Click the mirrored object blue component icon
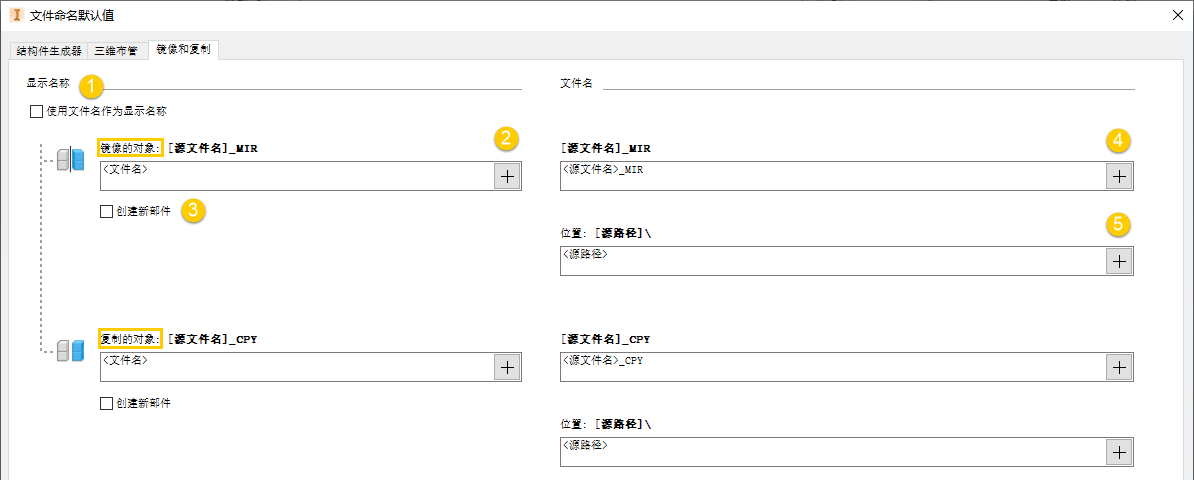 pyautogui.click(x=70, y=160)
